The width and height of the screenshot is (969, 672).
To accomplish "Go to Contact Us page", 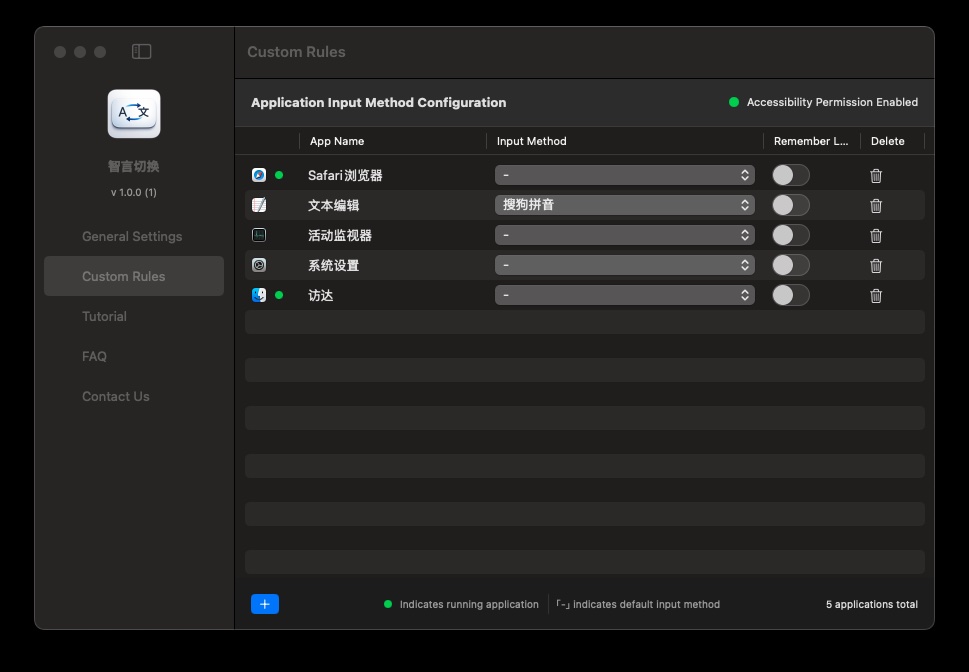I will (116, 396).
